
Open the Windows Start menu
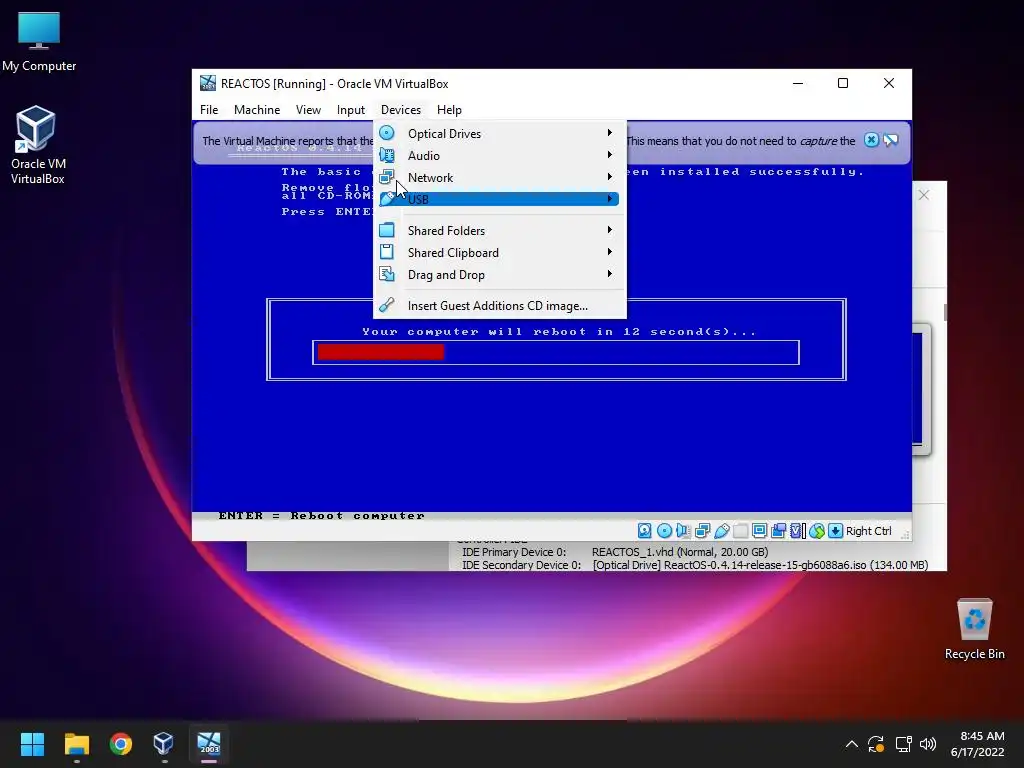click(x=32, y=744)
